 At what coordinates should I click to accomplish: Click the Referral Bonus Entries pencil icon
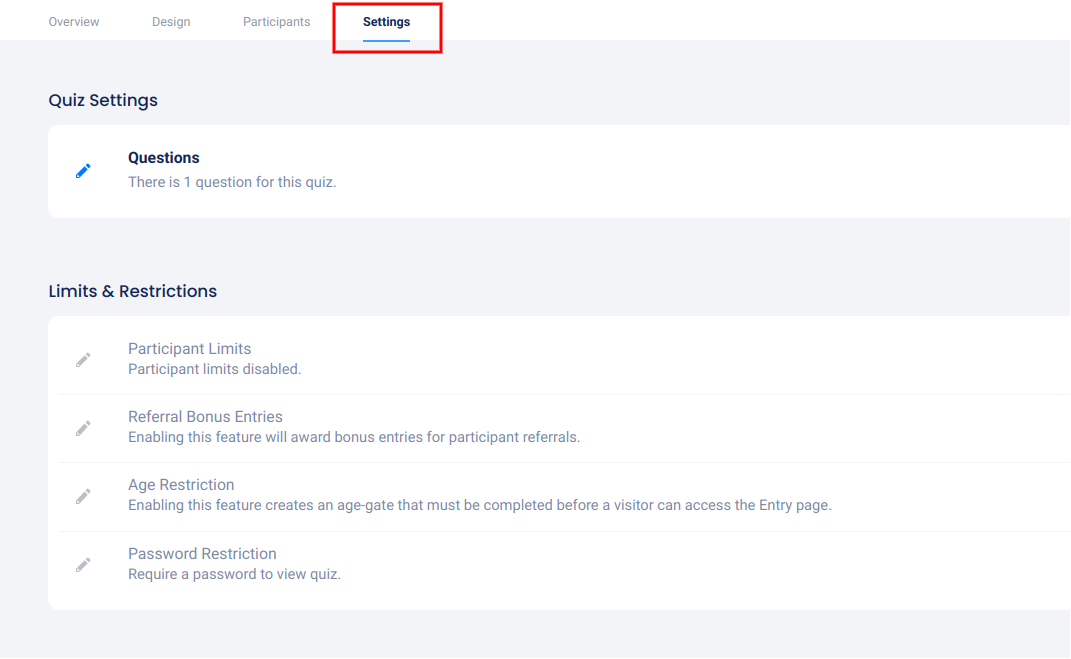pos(83,428)
